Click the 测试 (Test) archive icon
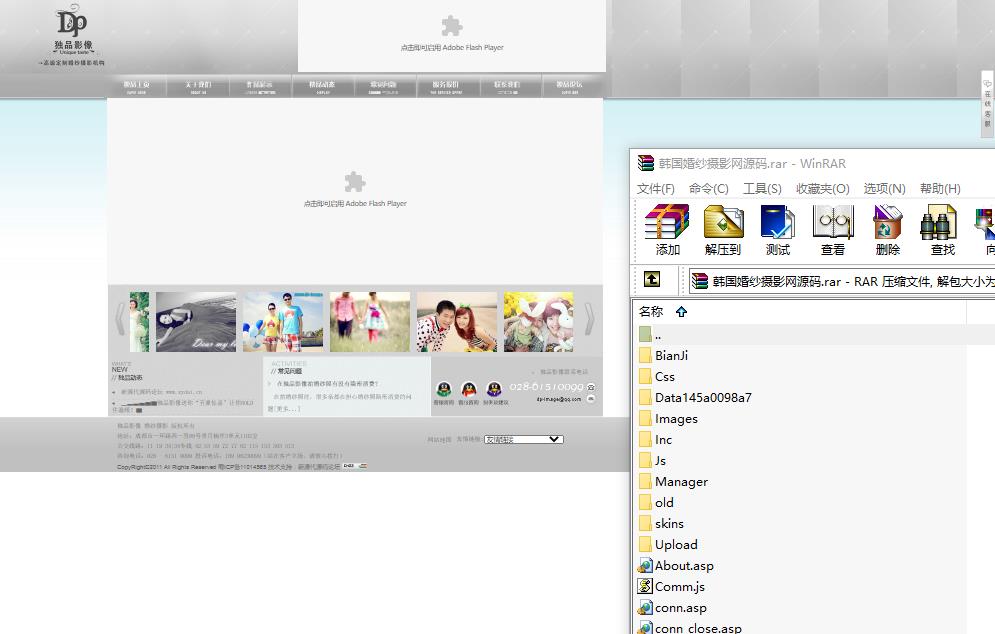 coord(778,230)
